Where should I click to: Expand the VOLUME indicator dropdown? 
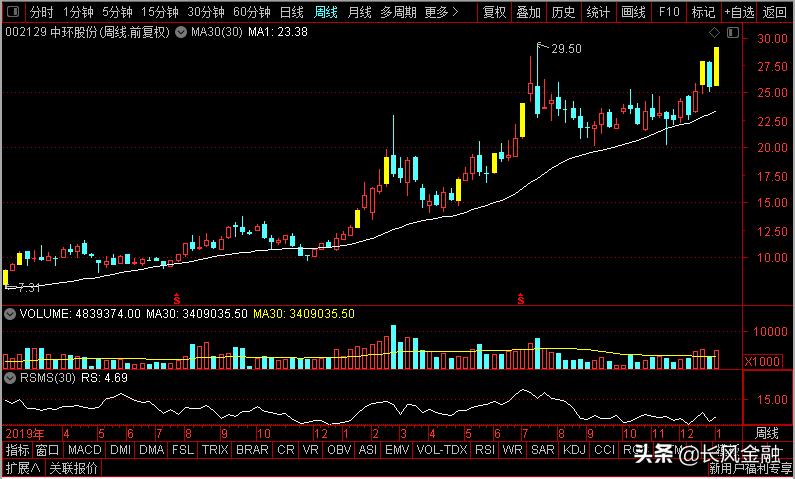tap(9, 314)
